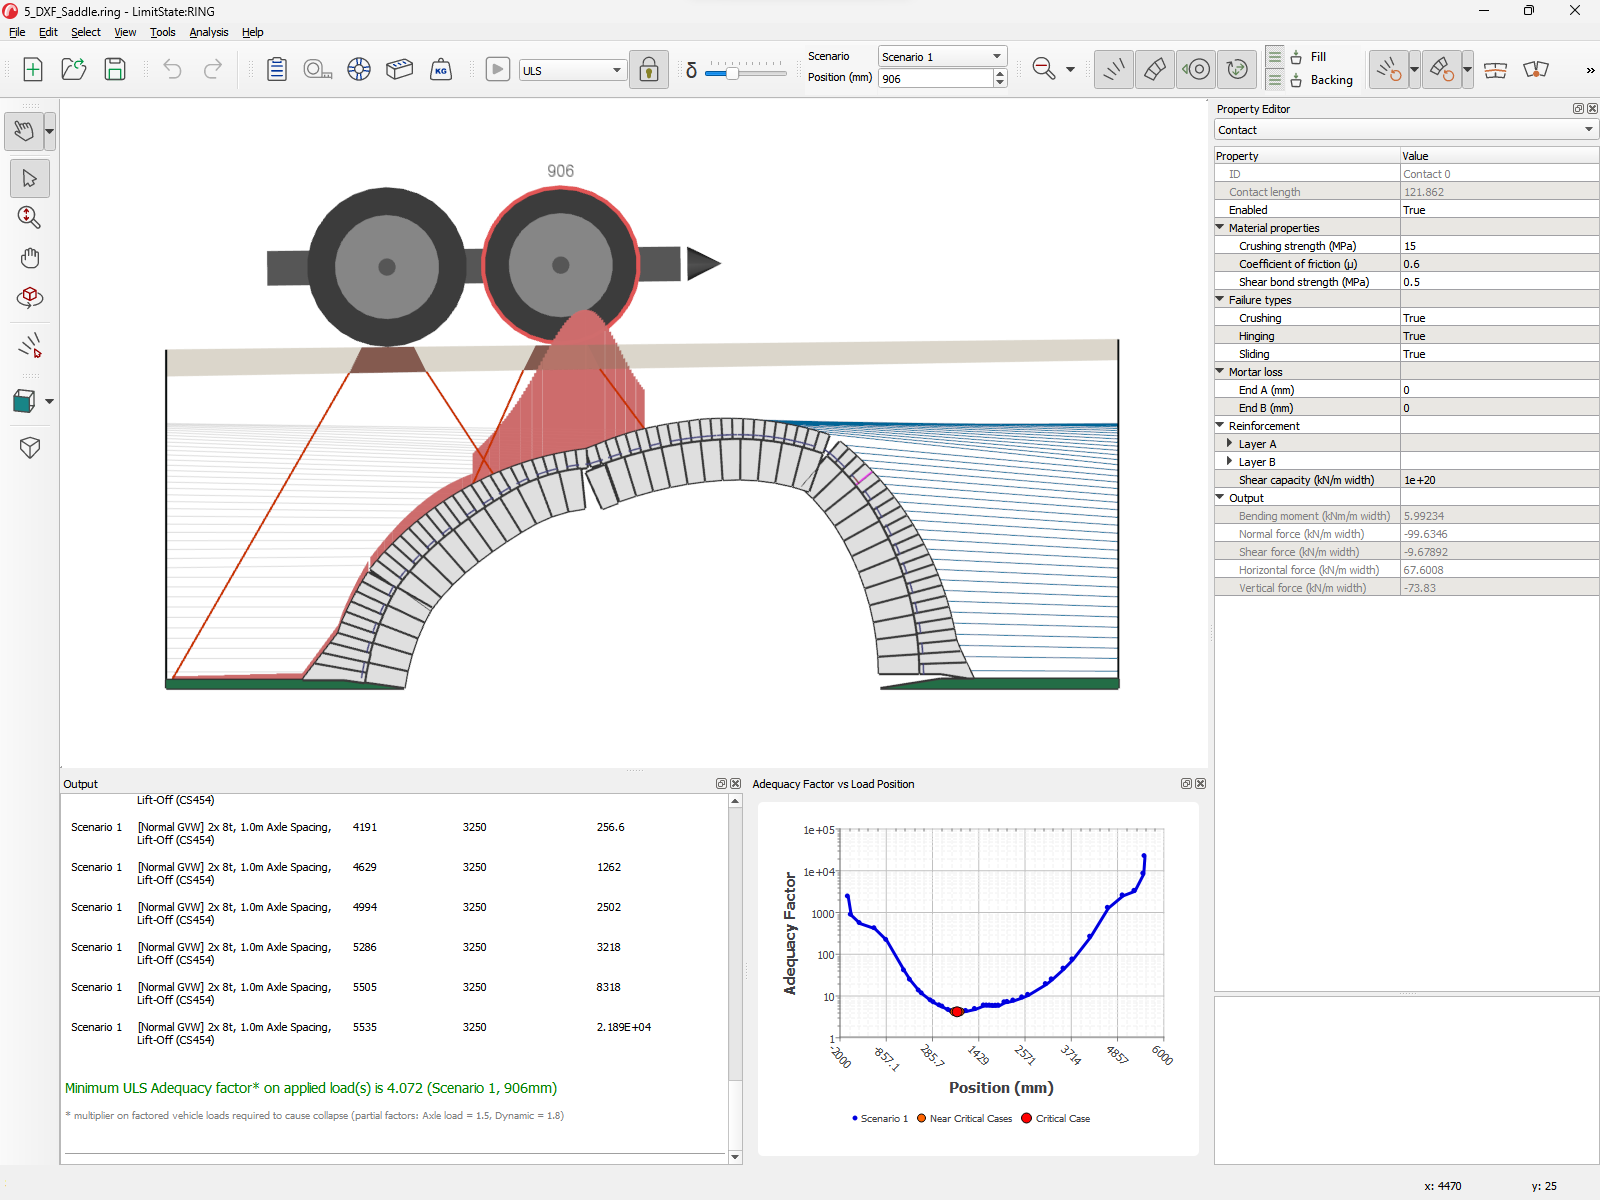Click the zoom out magnifier icon
Screen dimensions: 1600x1200
point(1043,68)
